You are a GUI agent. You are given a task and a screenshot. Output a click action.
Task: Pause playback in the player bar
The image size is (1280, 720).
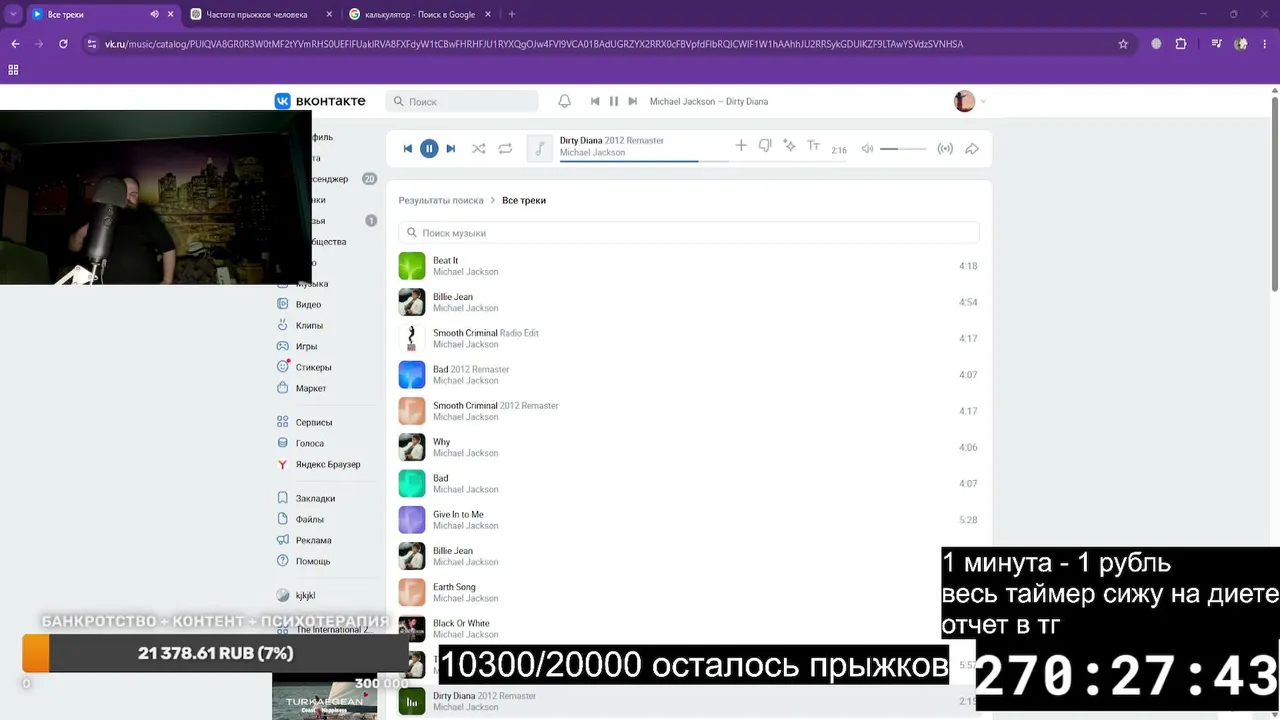tap(429, 149)
